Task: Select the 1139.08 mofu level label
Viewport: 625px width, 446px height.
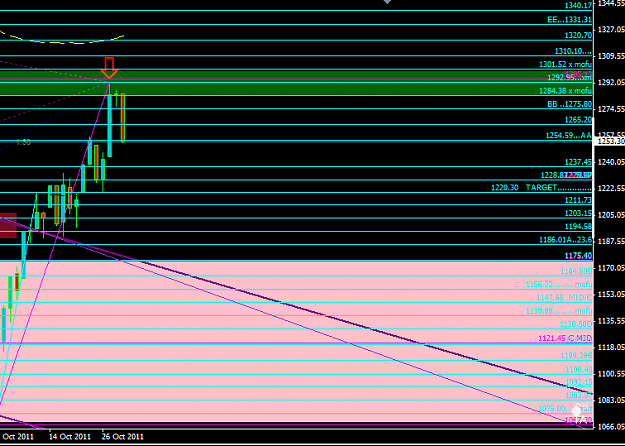Action: (558, 310)
